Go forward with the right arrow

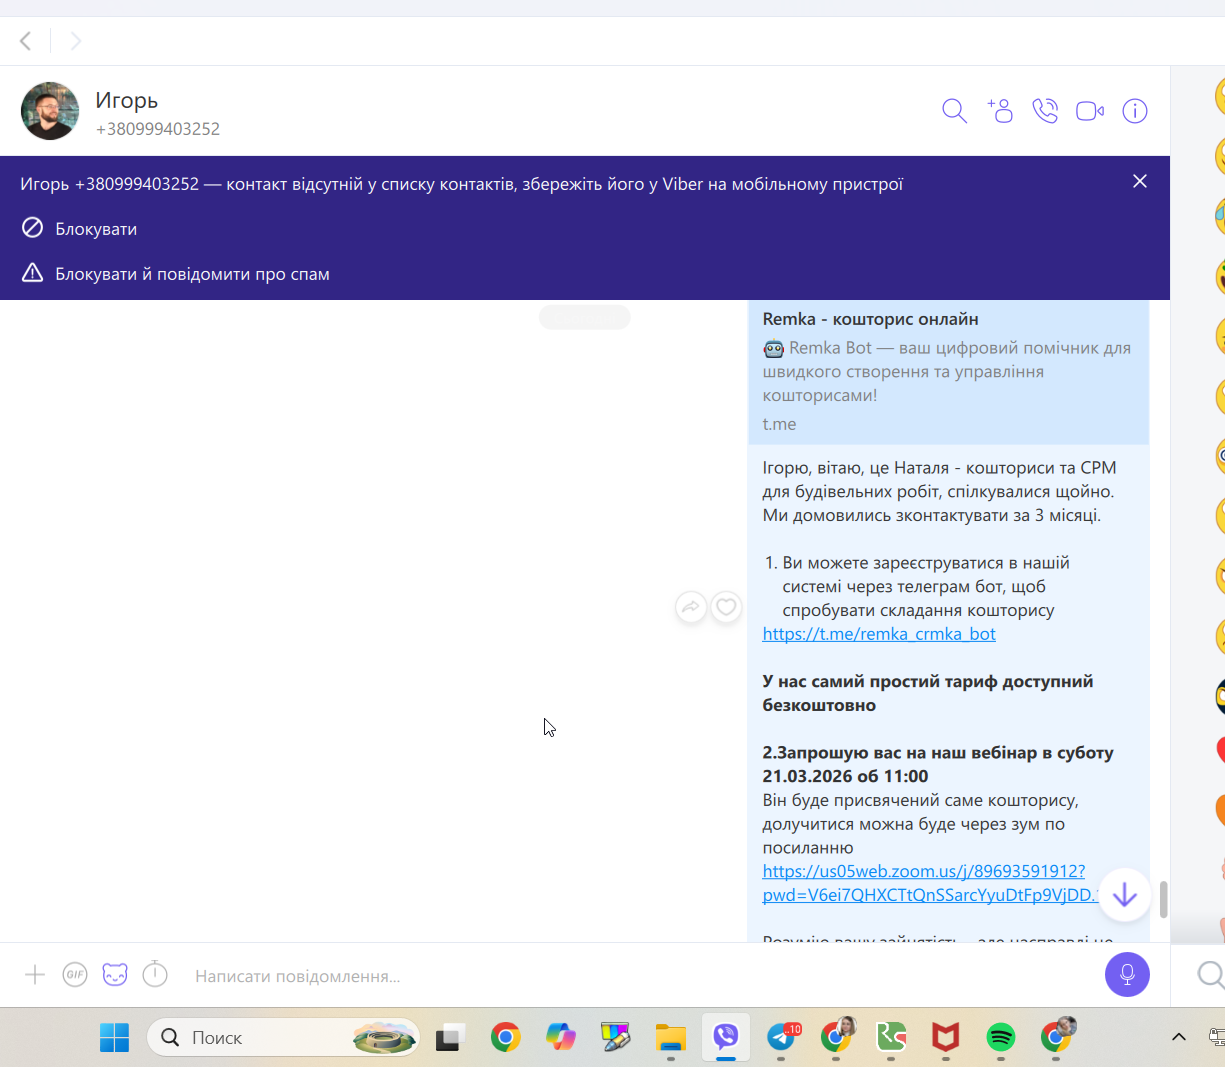click(75, 41)
